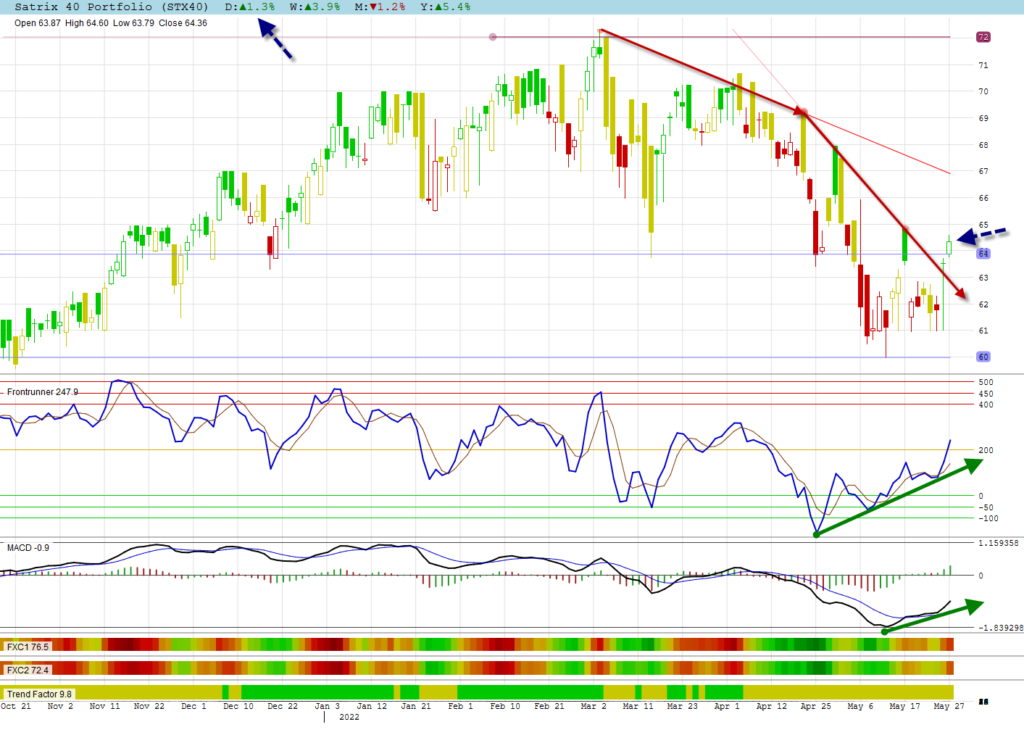Click the Nov 11 date label
Viewport: 1024px width, 735px height.
(x=104, y=706)
